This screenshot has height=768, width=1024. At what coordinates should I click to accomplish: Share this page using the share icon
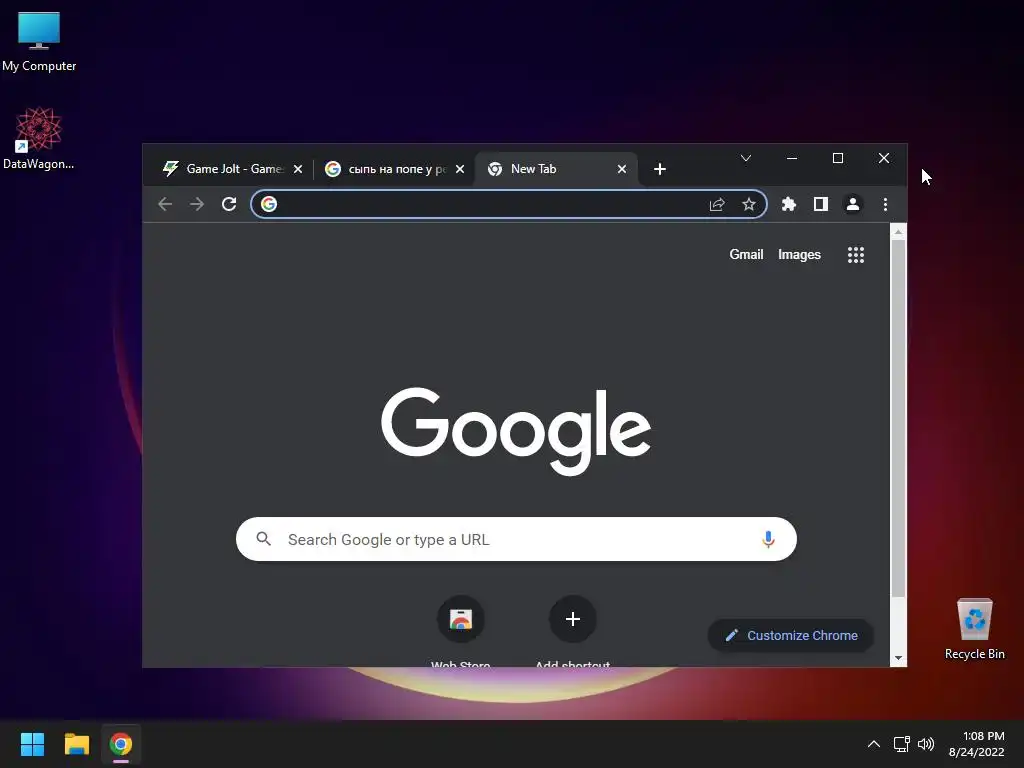coord(717,204)
